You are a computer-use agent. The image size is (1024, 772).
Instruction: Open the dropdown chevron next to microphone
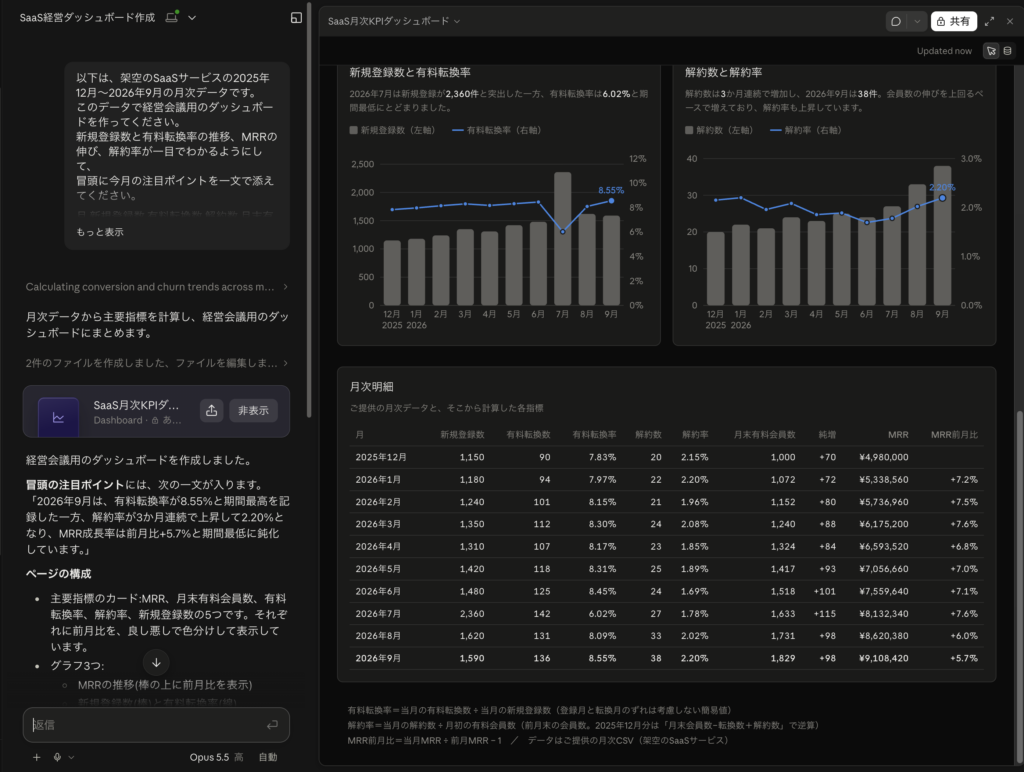pyautogui.click(x=71, y=757)
